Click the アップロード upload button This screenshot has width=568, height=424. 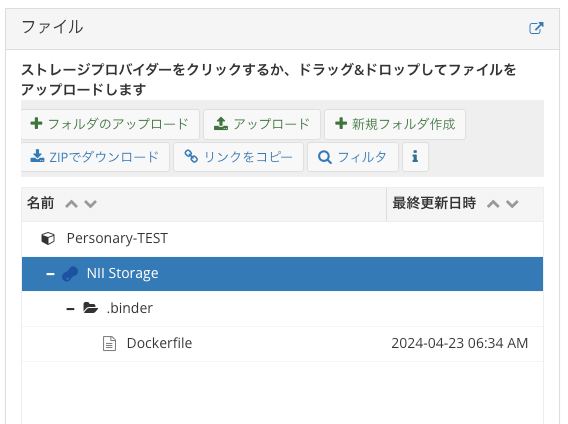coord(262,124)
